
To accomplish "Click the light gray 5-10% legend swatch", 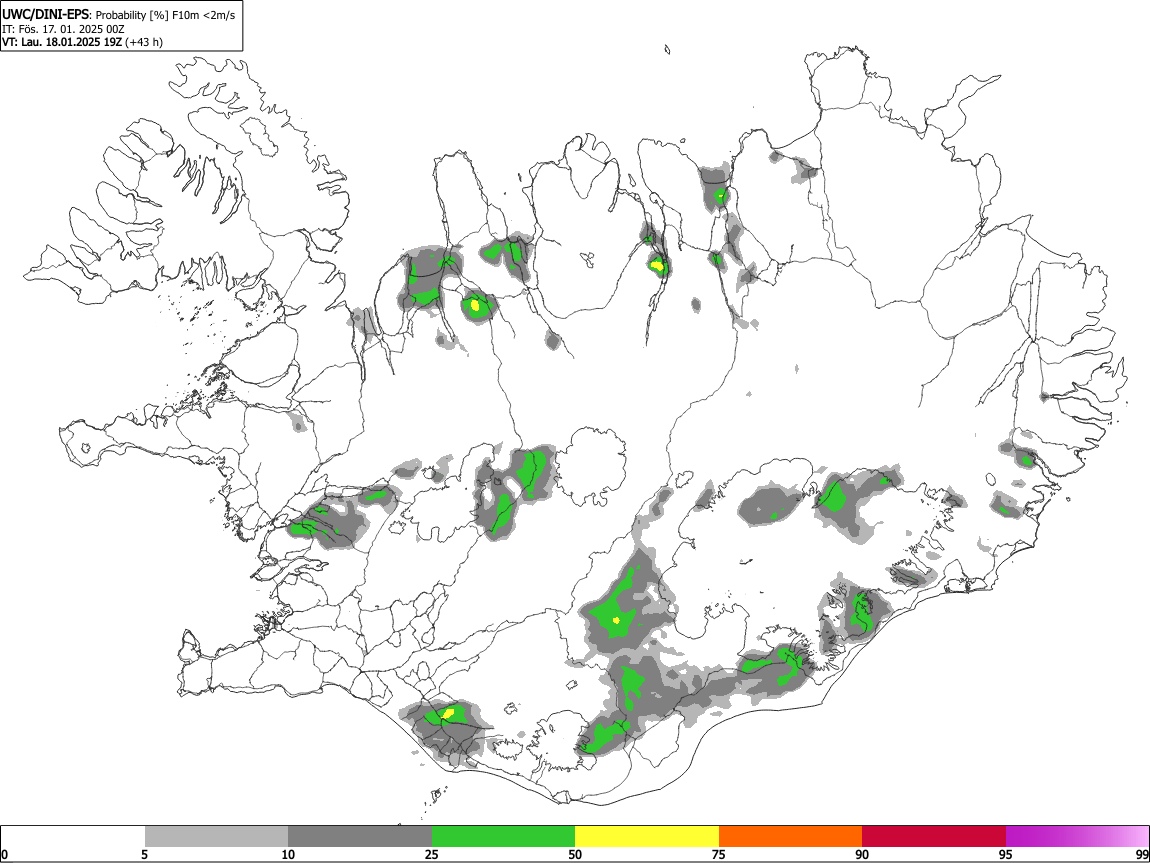I will pyautogui.click(x=216, y=837).
